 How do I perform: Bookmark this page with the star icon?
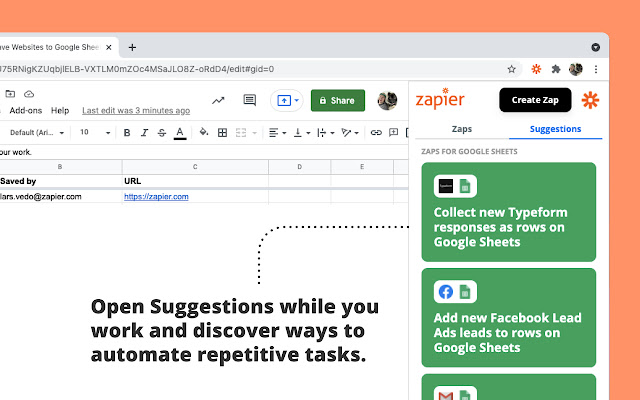click(x=511, y=69)
